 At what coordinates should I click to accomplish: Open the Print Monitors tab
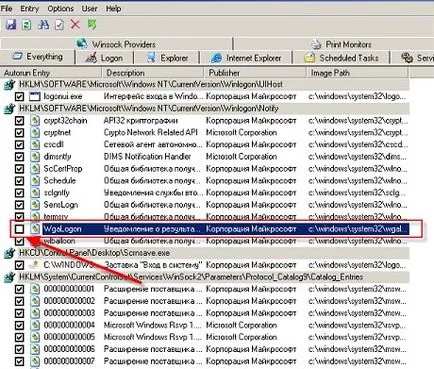pos(334,44)
